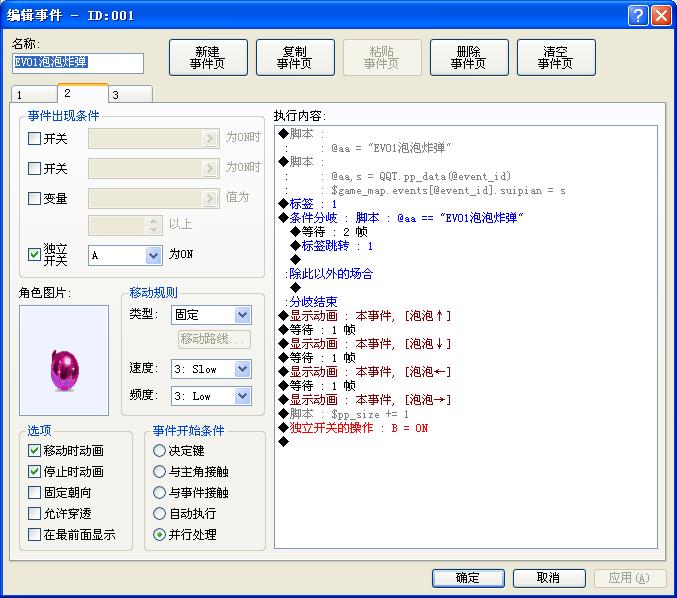Enable the 在最前面显示 option
The width and height of the screenshot is (677, 598).
tap(34, 535)
